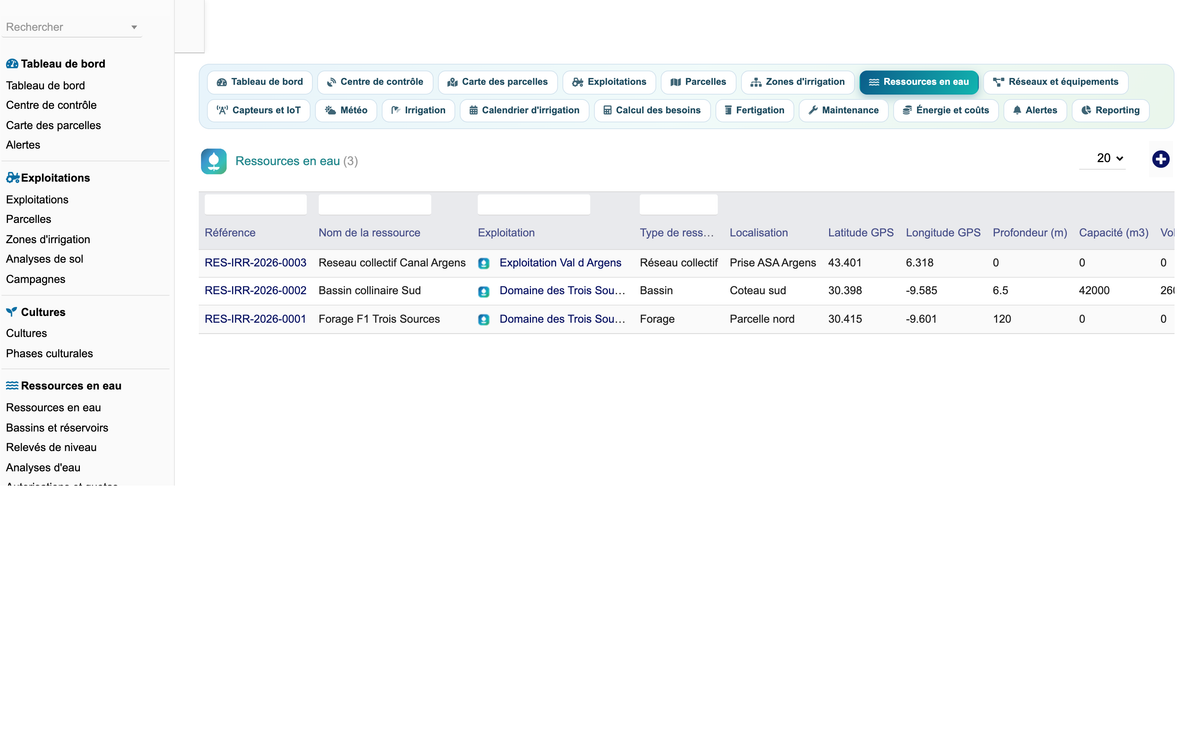Open sidebar Centre de contrôle link
The width and height of the screenshot is (1200, 743).
pos(51,105)
